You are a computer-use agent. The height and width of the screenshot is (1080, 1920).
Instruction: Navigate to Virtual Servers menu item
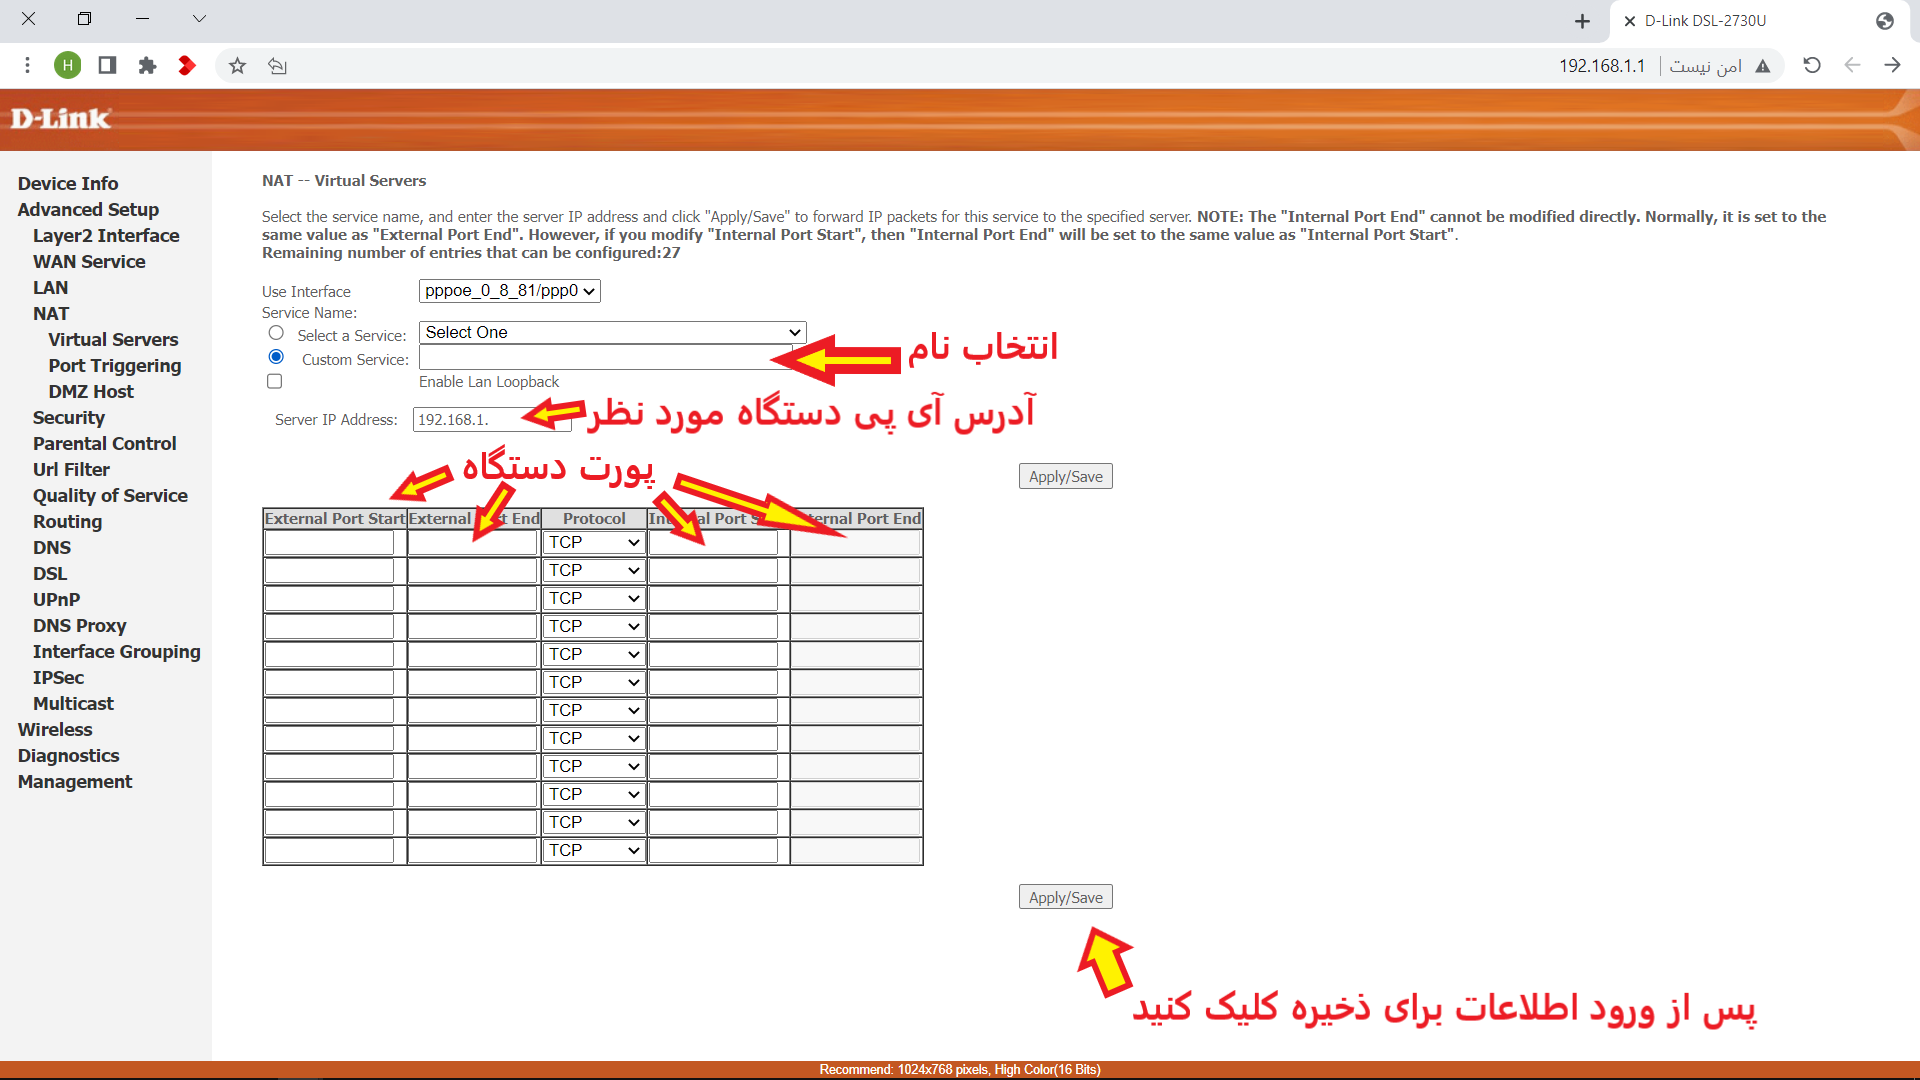pos(111,339)
